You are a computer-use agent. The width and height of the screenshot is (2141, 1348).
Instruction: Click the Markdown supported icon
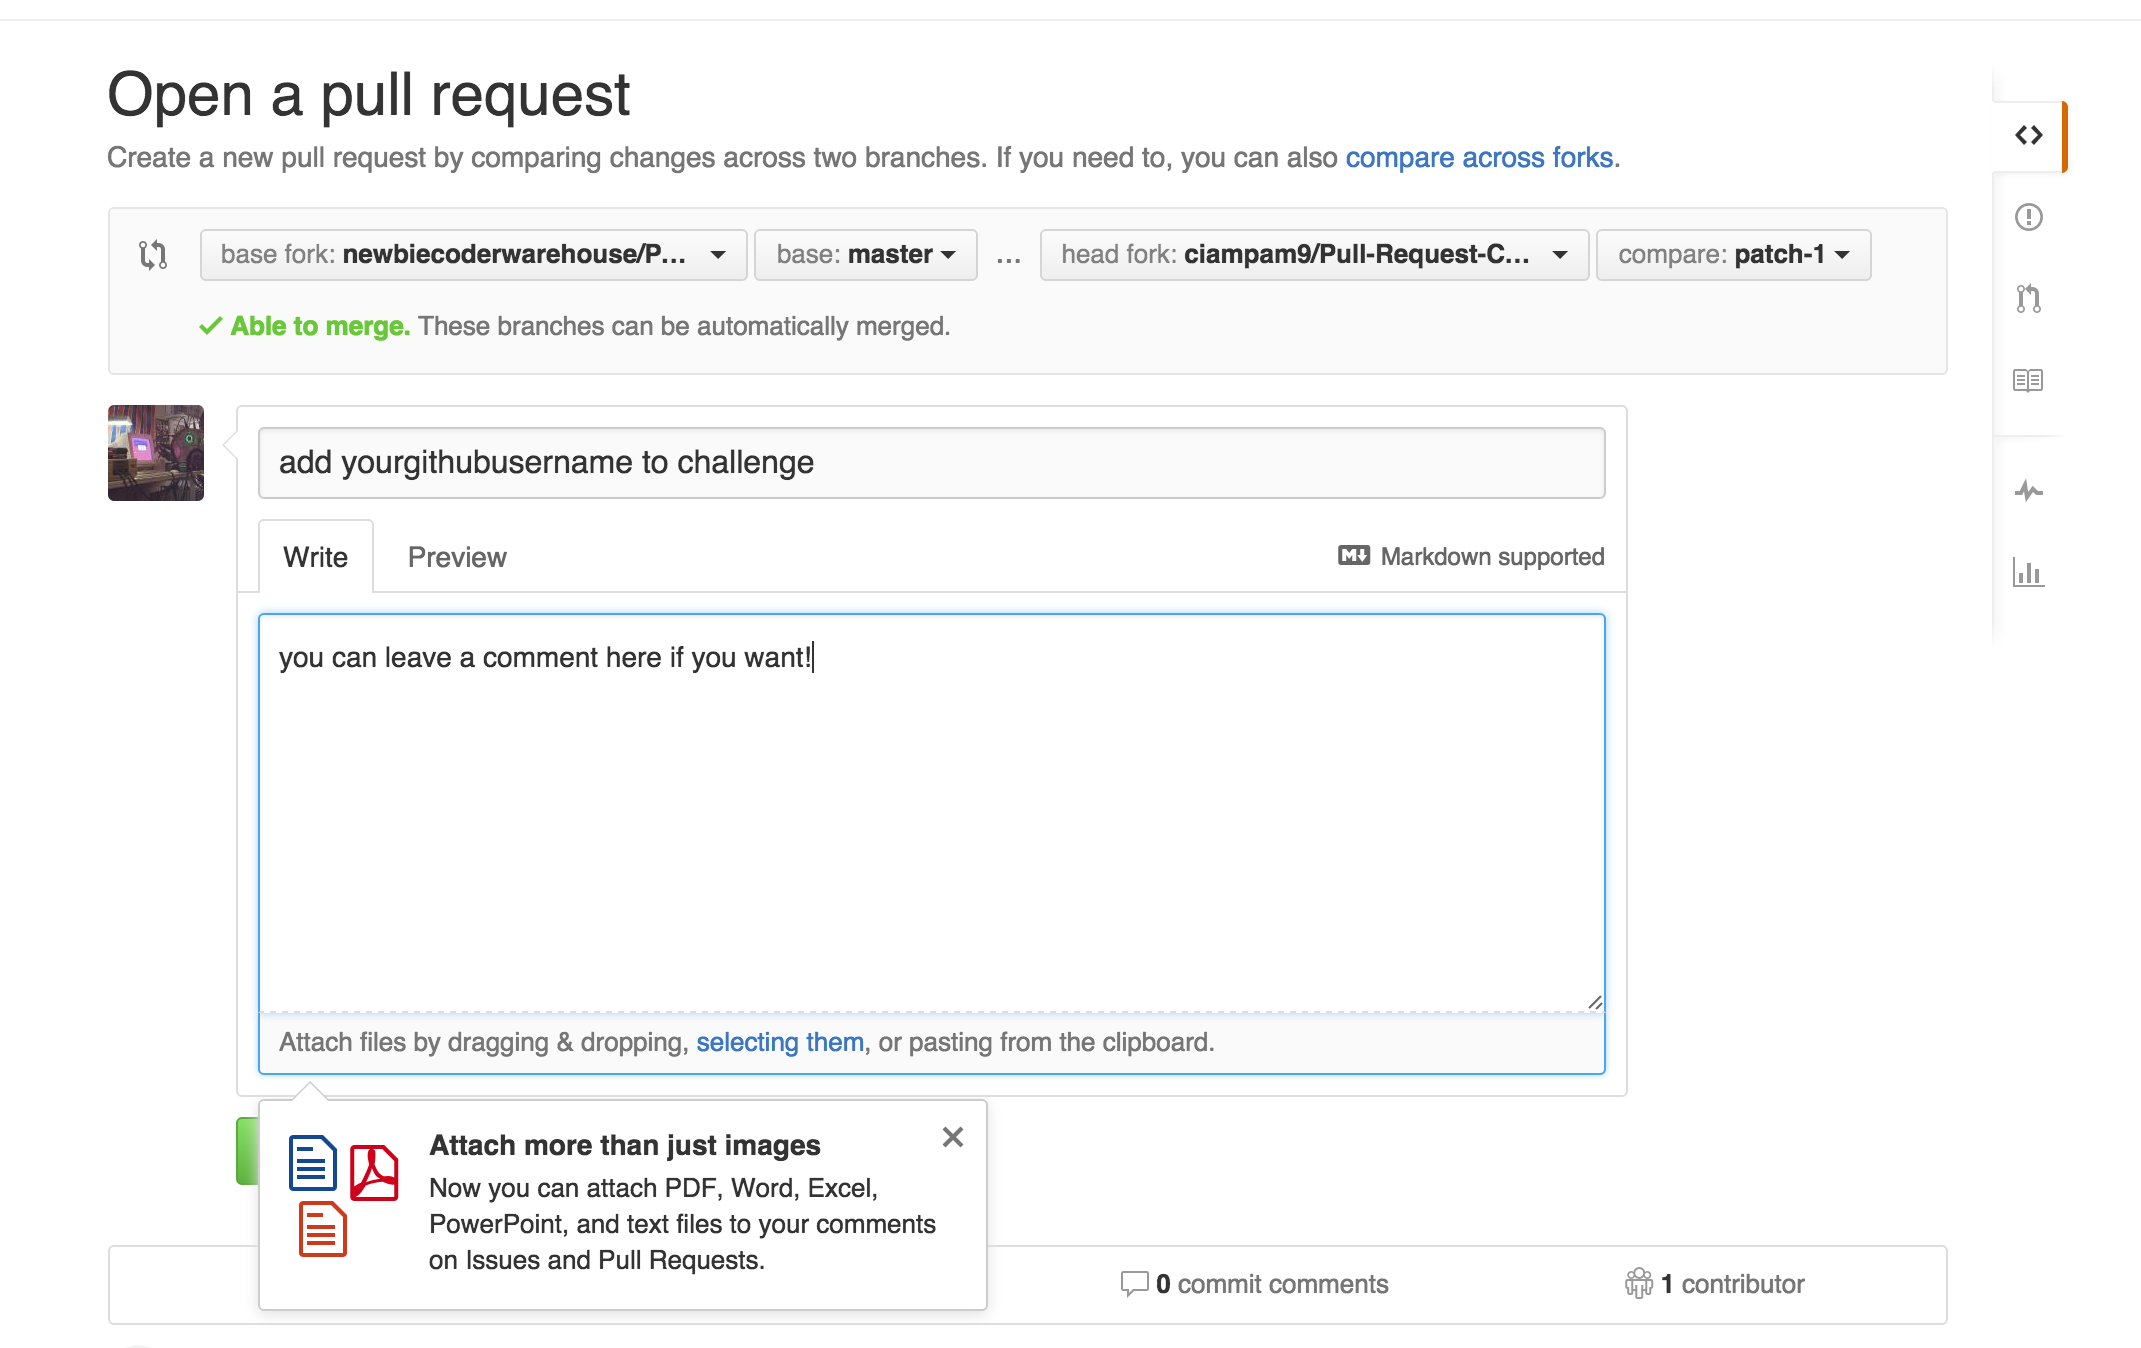click(x=1354, y=556)
